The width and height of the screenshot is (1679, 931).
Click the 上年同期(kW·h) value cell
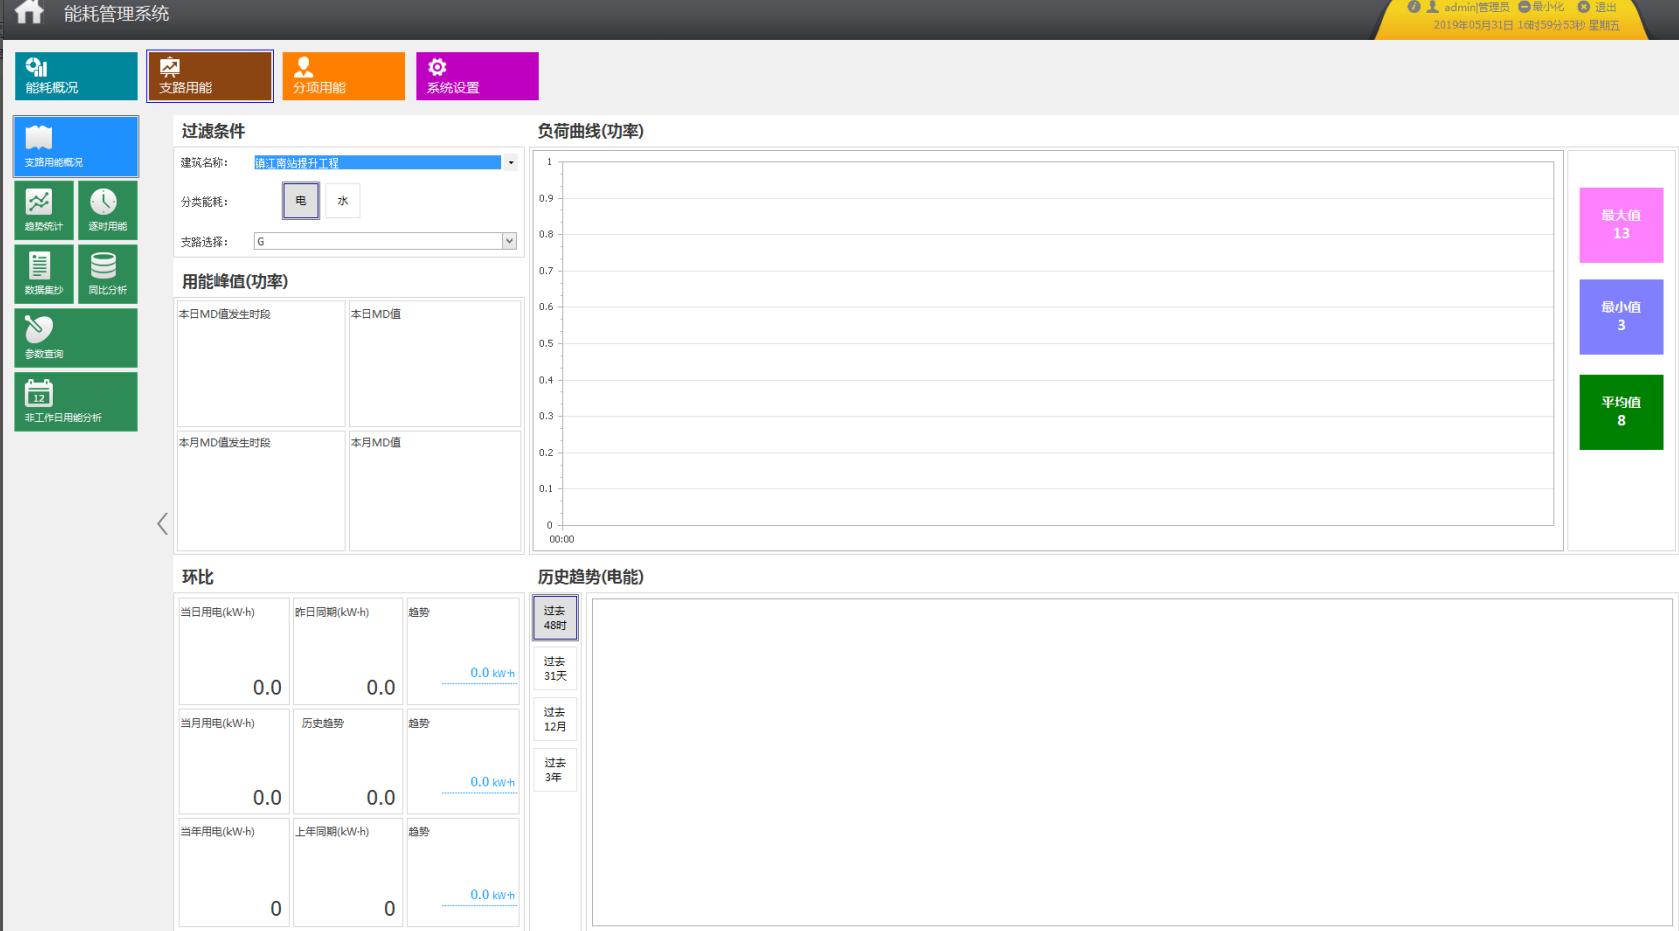(348, 872)
